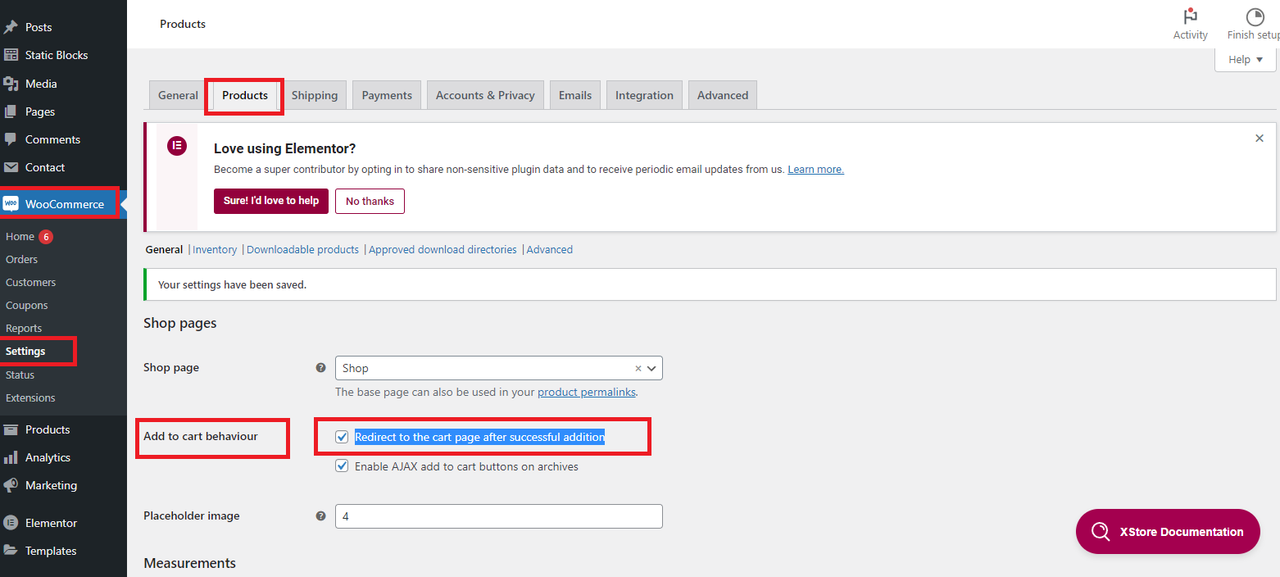Open the Advanced settings tab
This screenshot has height=577, width=1280.
click(x=723, y=95)
